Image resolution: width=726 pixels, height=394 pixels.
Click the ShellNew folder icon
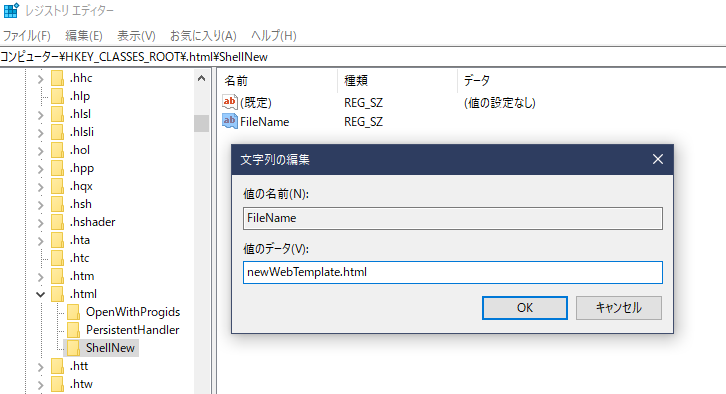(73, 348)
